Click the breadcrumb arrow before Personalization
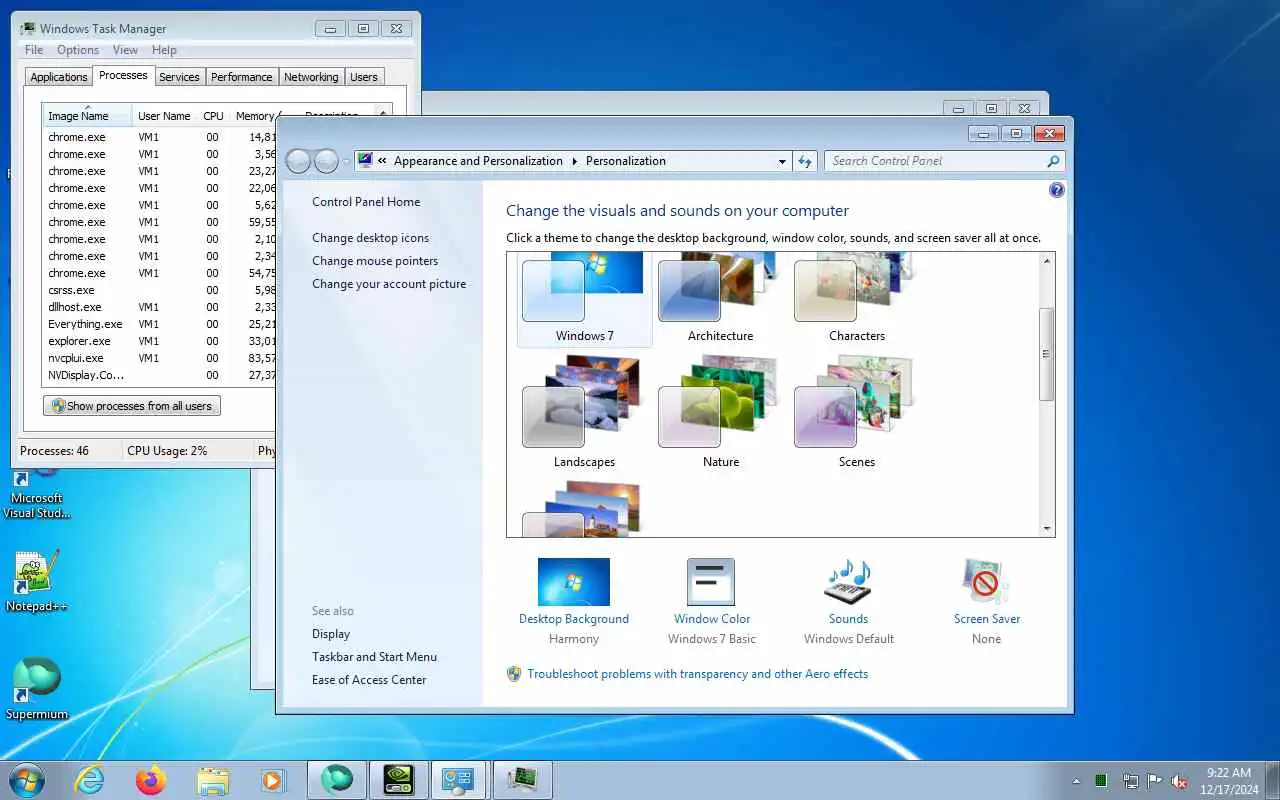1280x800 pixels. 574,161
